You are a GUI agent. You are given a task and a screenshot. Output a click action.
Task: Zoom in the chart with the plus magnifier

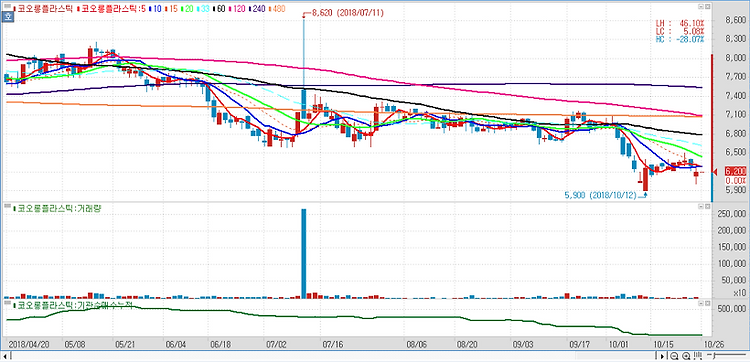pyautogui.click(x=686, y=356)
